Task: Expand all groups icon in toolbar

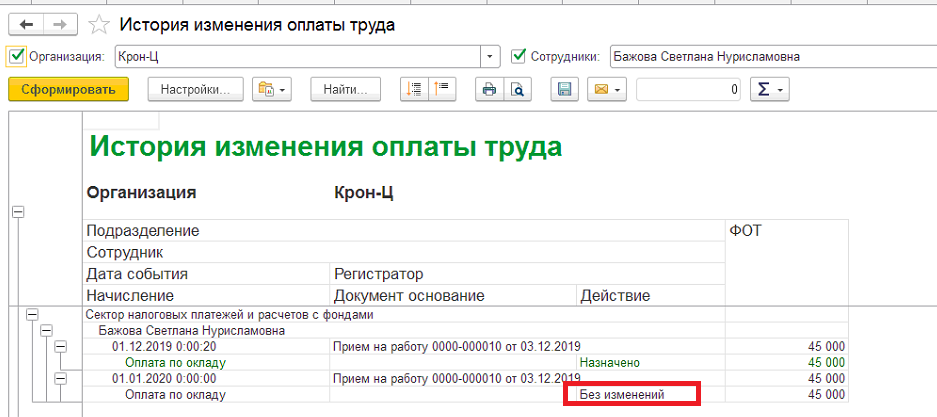Action: click(413, 89)
